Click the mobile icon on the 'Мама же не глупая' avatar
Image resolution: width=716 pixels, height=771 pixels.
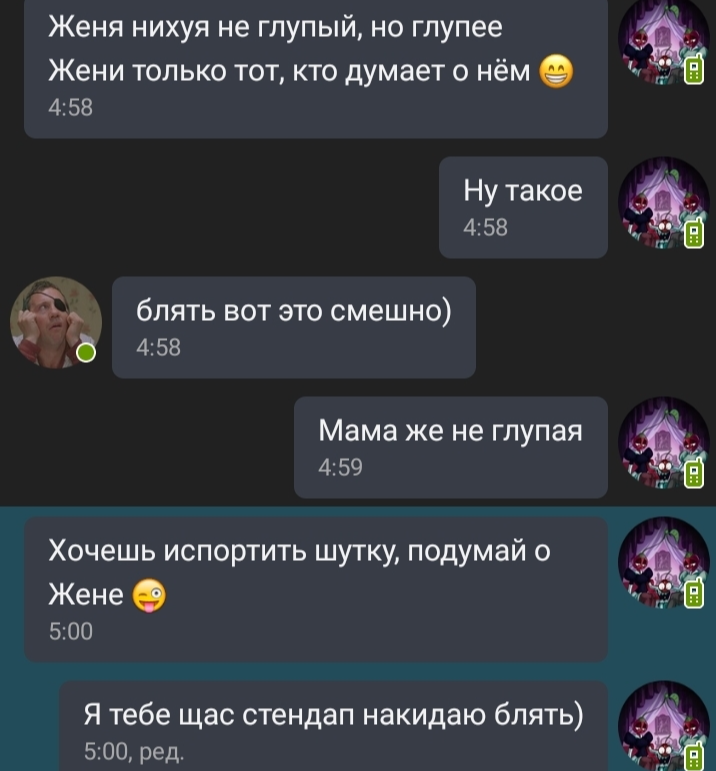694,474
